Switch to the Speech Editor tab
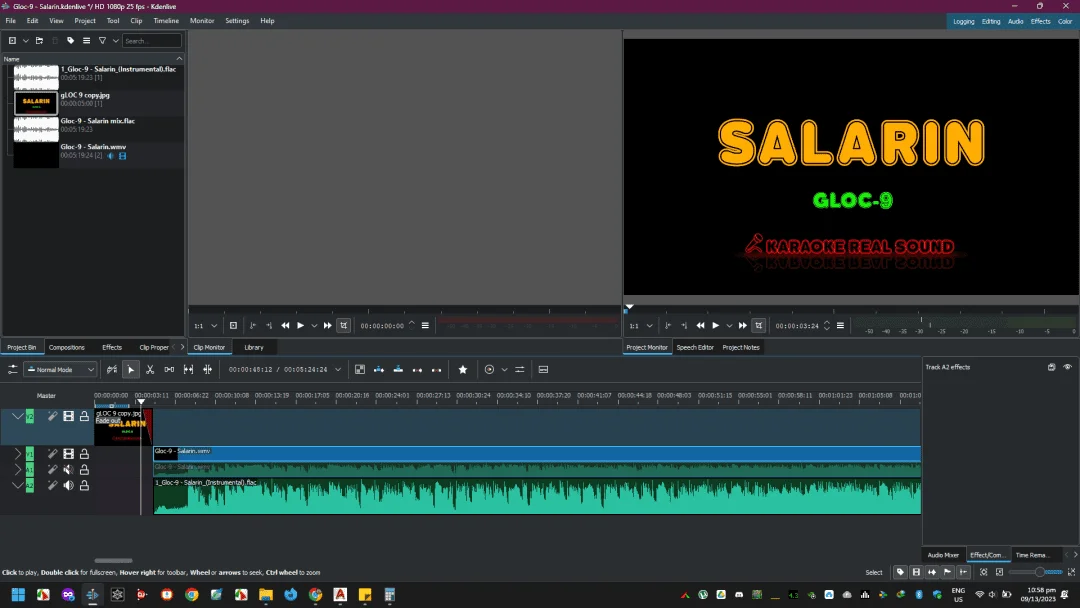Viewport: 1080px width, 608px height. tap(695, 348)
